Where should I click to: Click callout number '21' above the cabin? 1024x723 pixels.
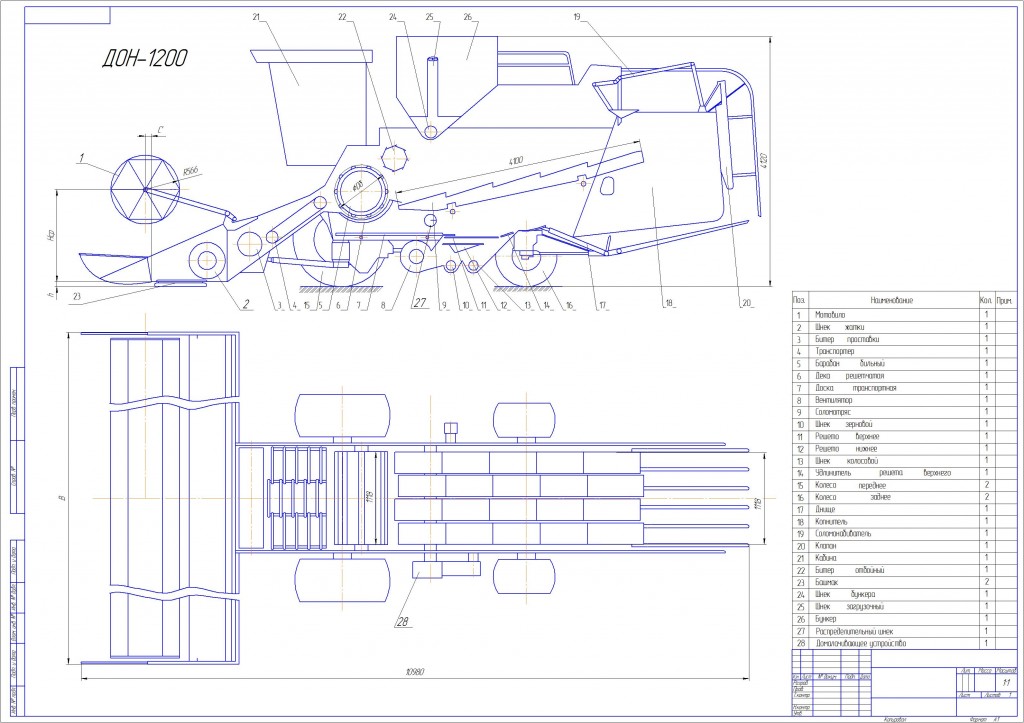tap(257, 17)
